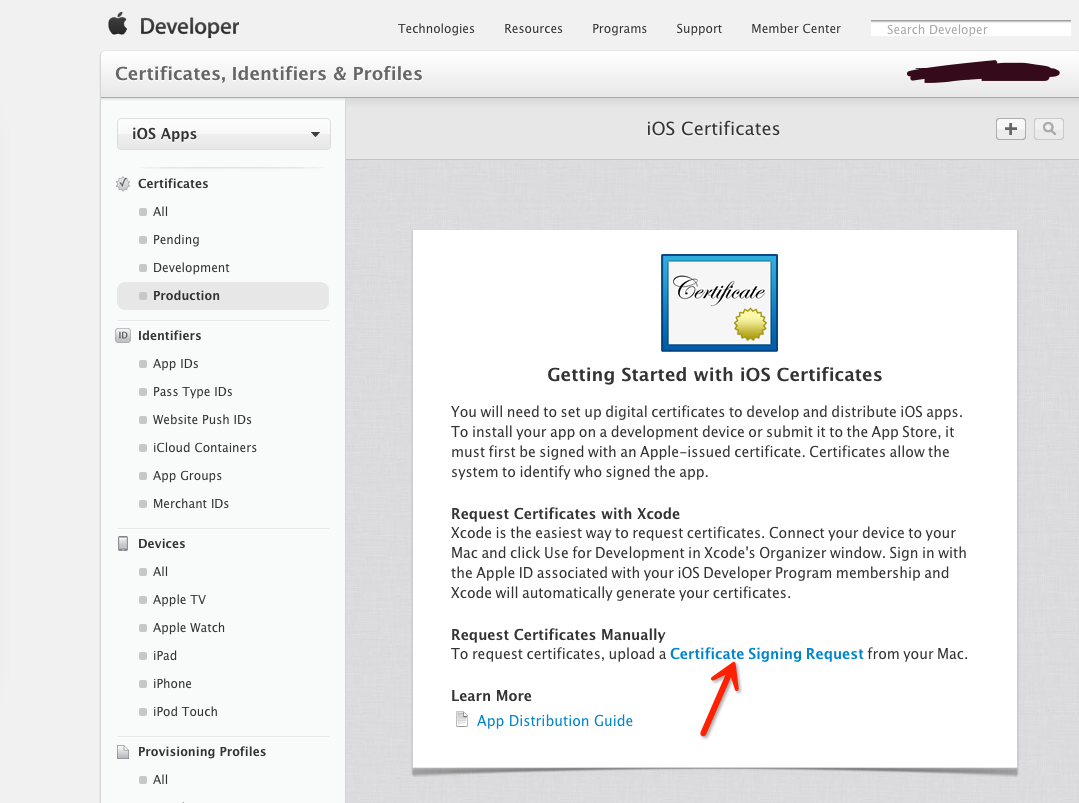Screen dimensions: 1079x803
Task: Open the App Distribution Guide link
Action: pos(555,720)
